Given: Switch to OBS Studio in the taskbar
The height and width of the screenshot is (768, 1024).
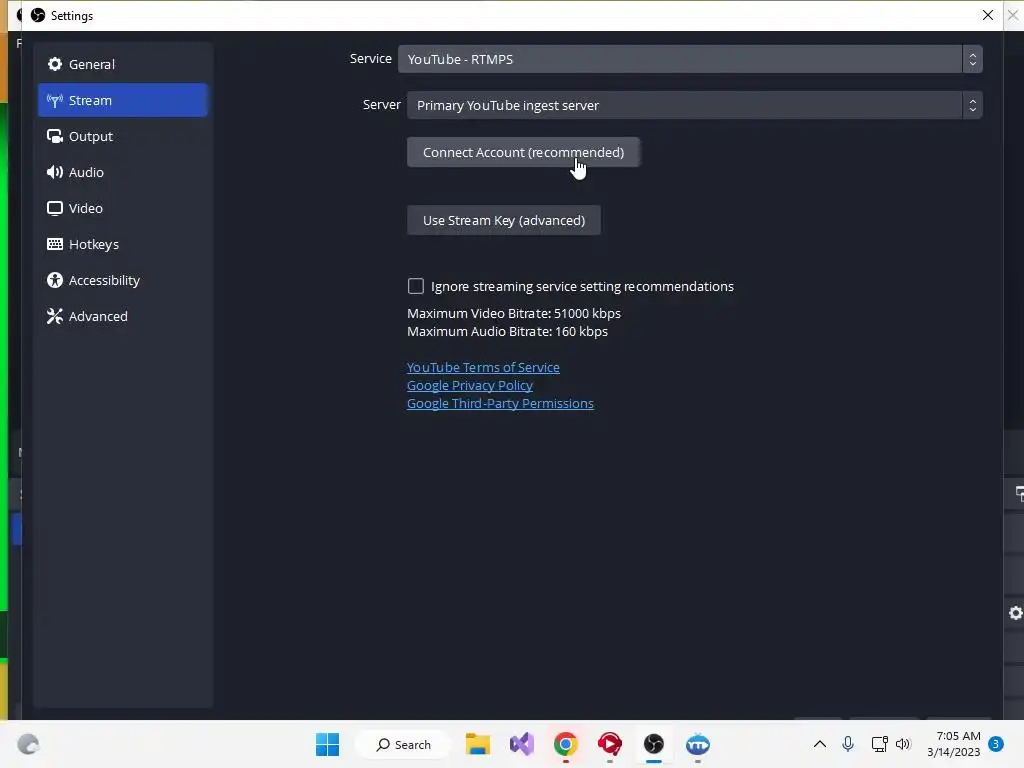Looking at the screenshot, I should click(x=654, y=744).
